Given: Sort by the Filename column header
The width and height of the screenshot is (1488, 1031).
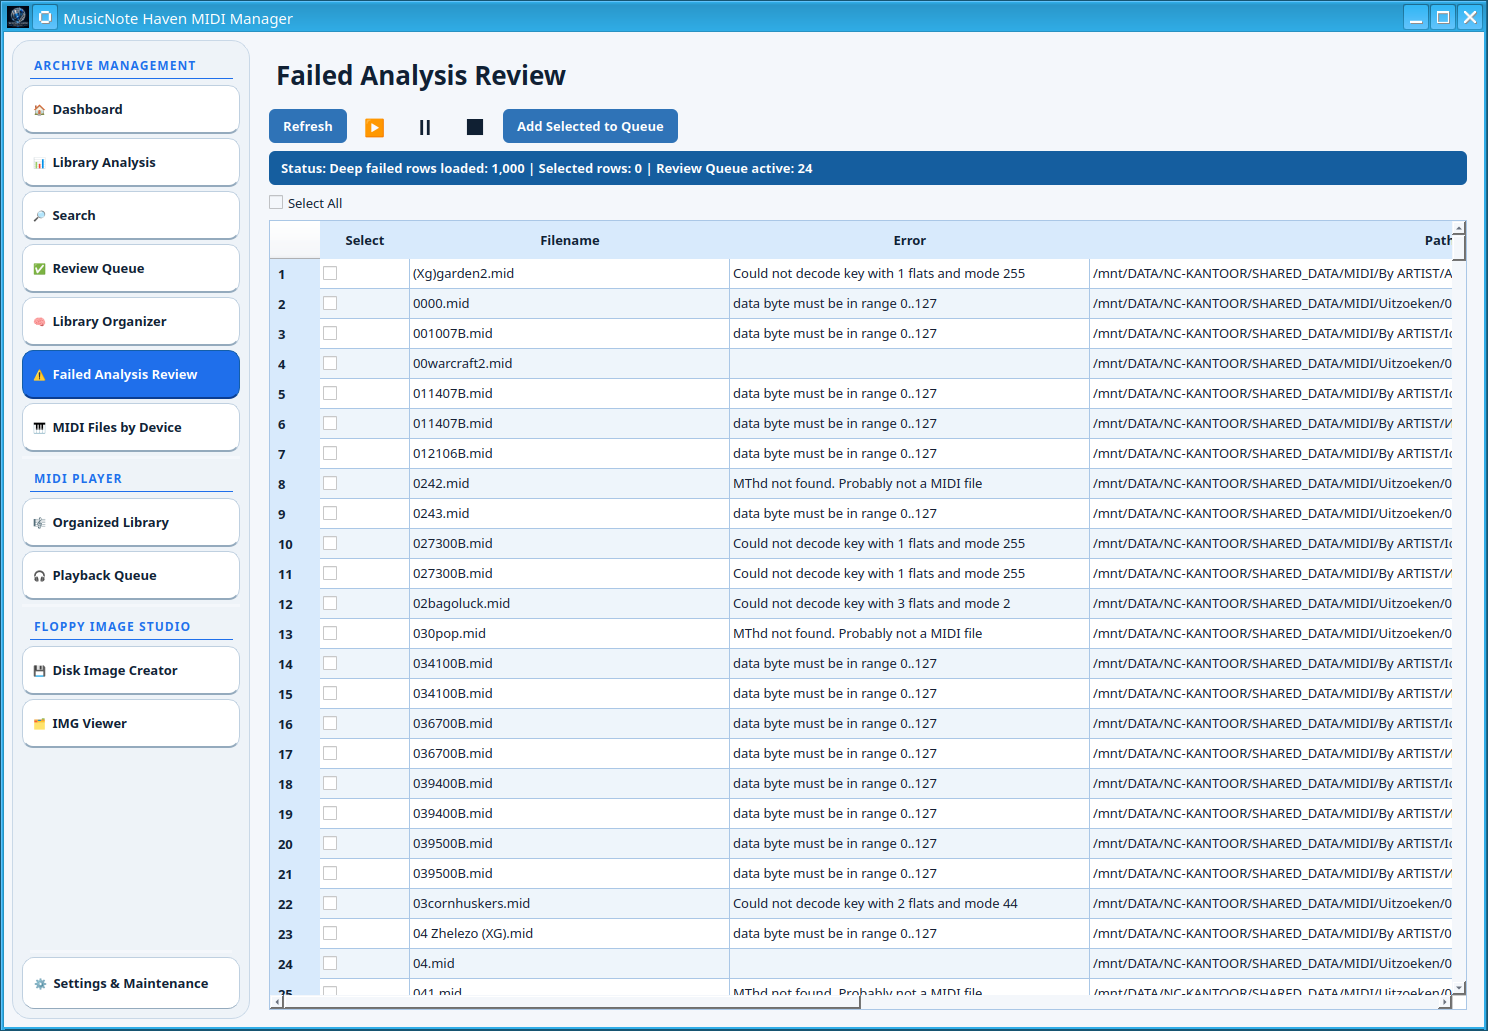Looking at the screenshot, I should 570,241.
